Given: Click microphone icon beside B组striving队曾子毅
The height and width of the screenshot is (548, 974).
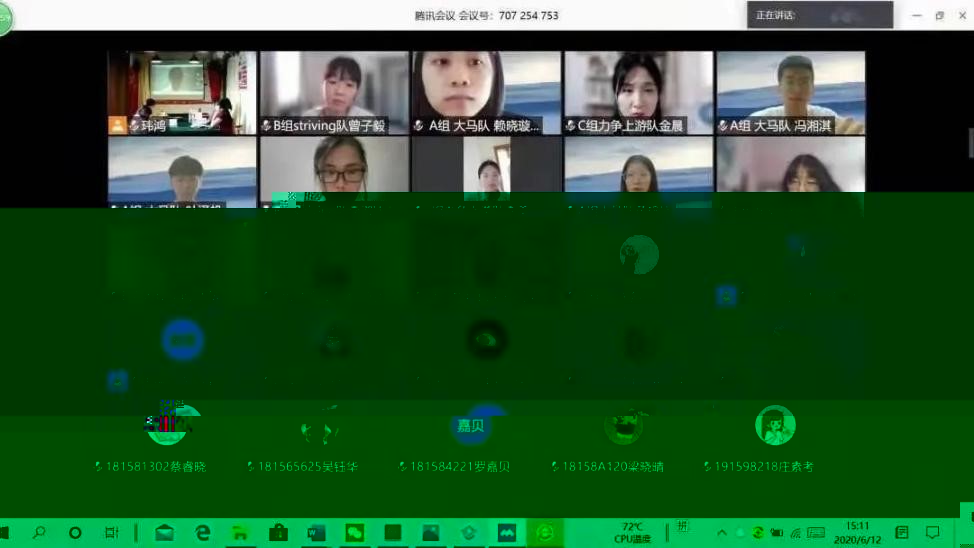Looking at the screenshot, I should tap(266, 126).
